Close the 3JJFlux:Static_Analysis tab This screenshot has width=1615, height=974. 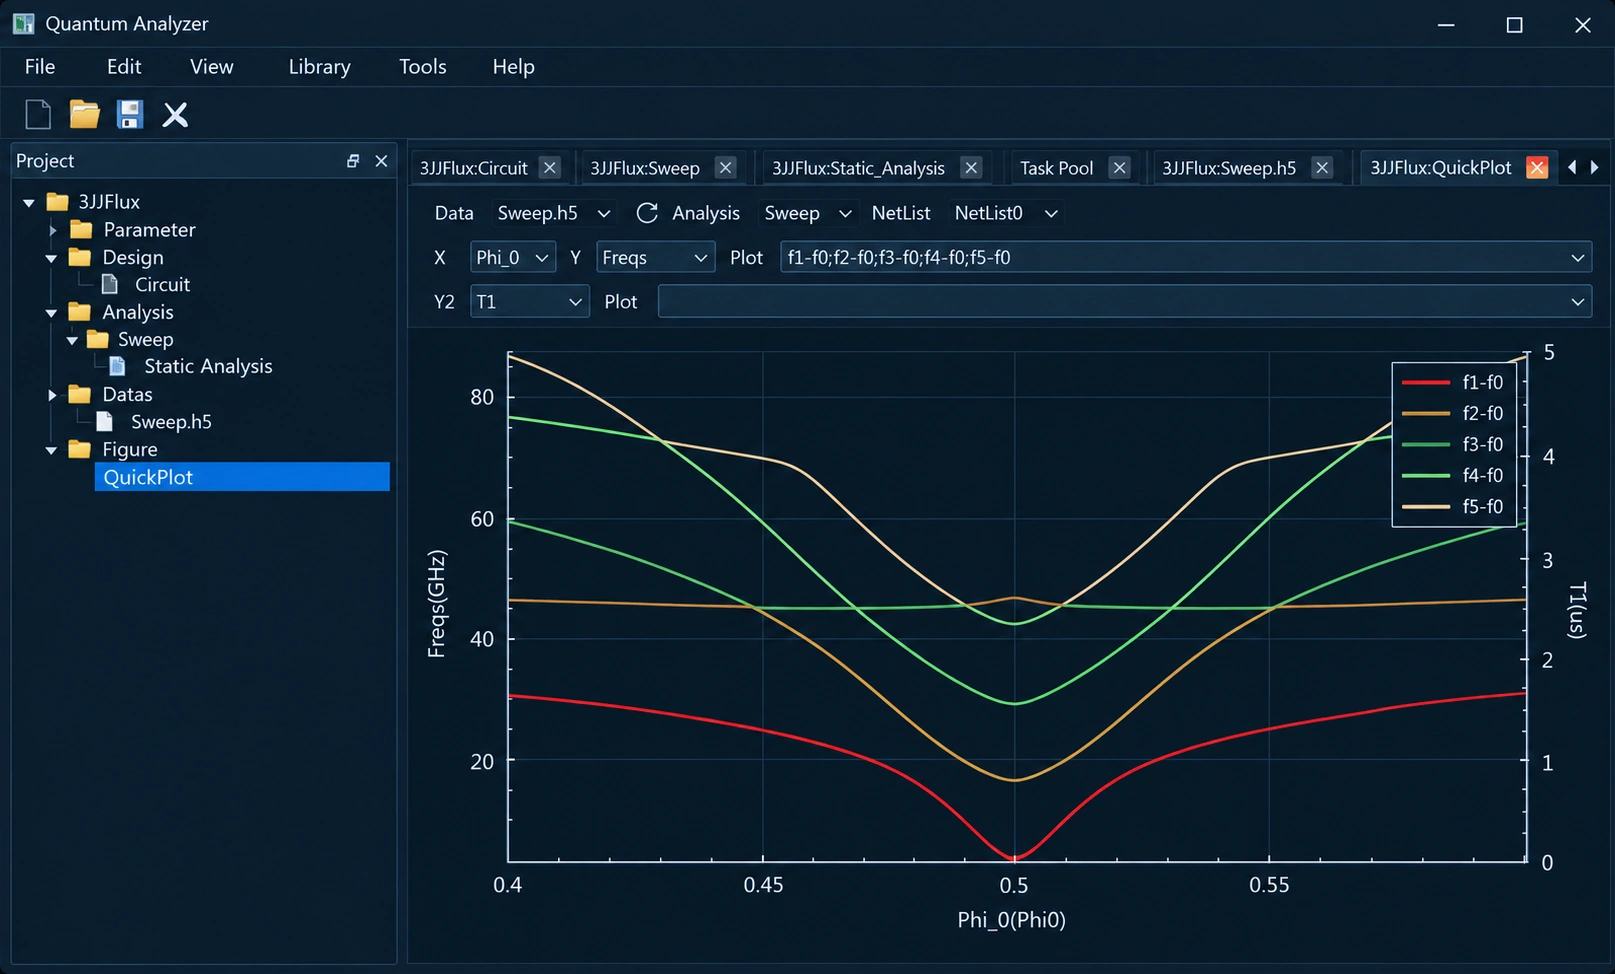pos(971,168)
